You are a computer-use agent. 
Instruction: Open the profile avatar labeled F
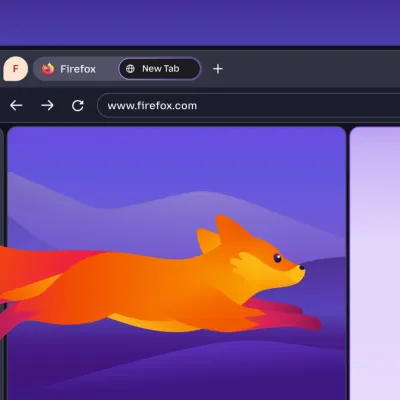[x=15, y=69]
